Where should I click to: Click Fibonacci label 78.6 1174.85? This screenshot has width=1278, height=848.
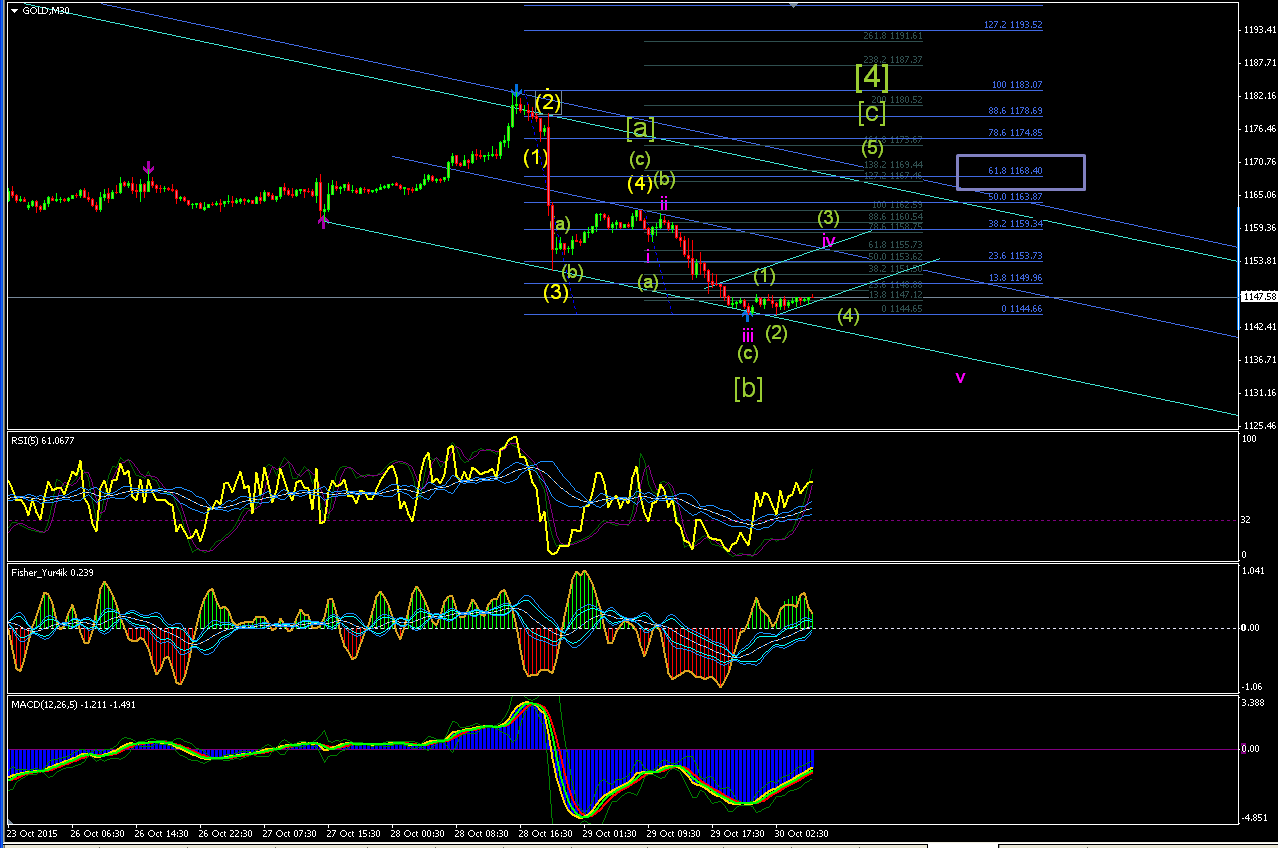tap(1015, 133)
